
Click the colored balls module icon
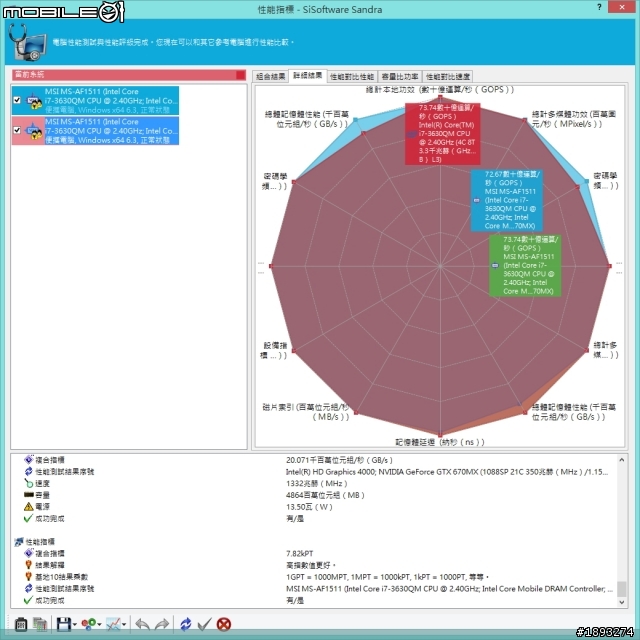pos(89,624)
